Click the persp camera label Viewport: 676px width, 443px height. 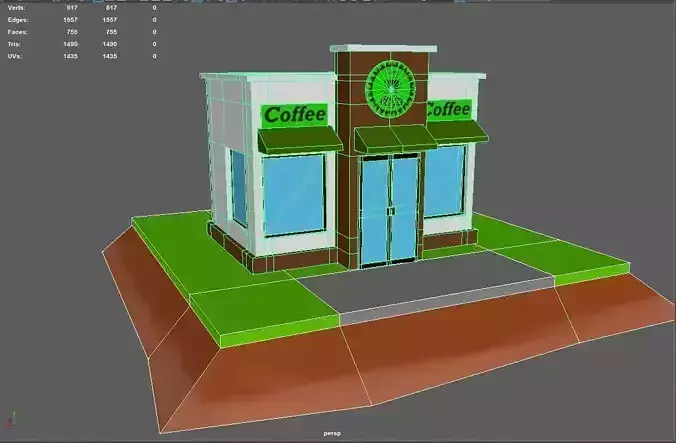(332, 434)
